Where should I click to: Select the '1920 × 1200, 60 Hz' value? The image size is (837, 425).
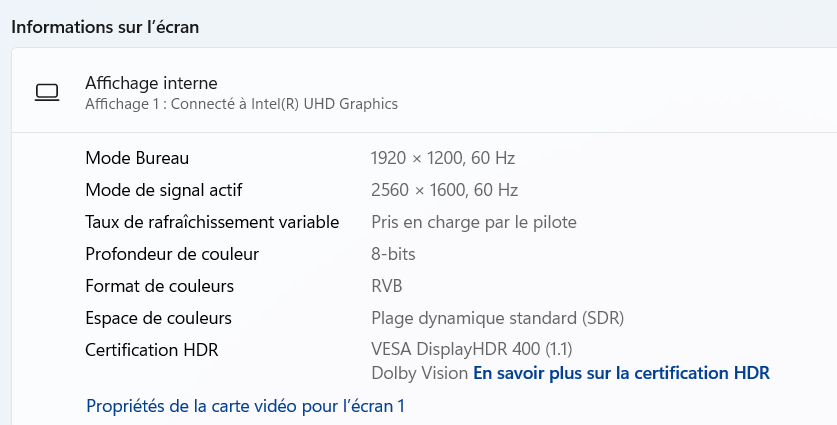tap(443, 158)
